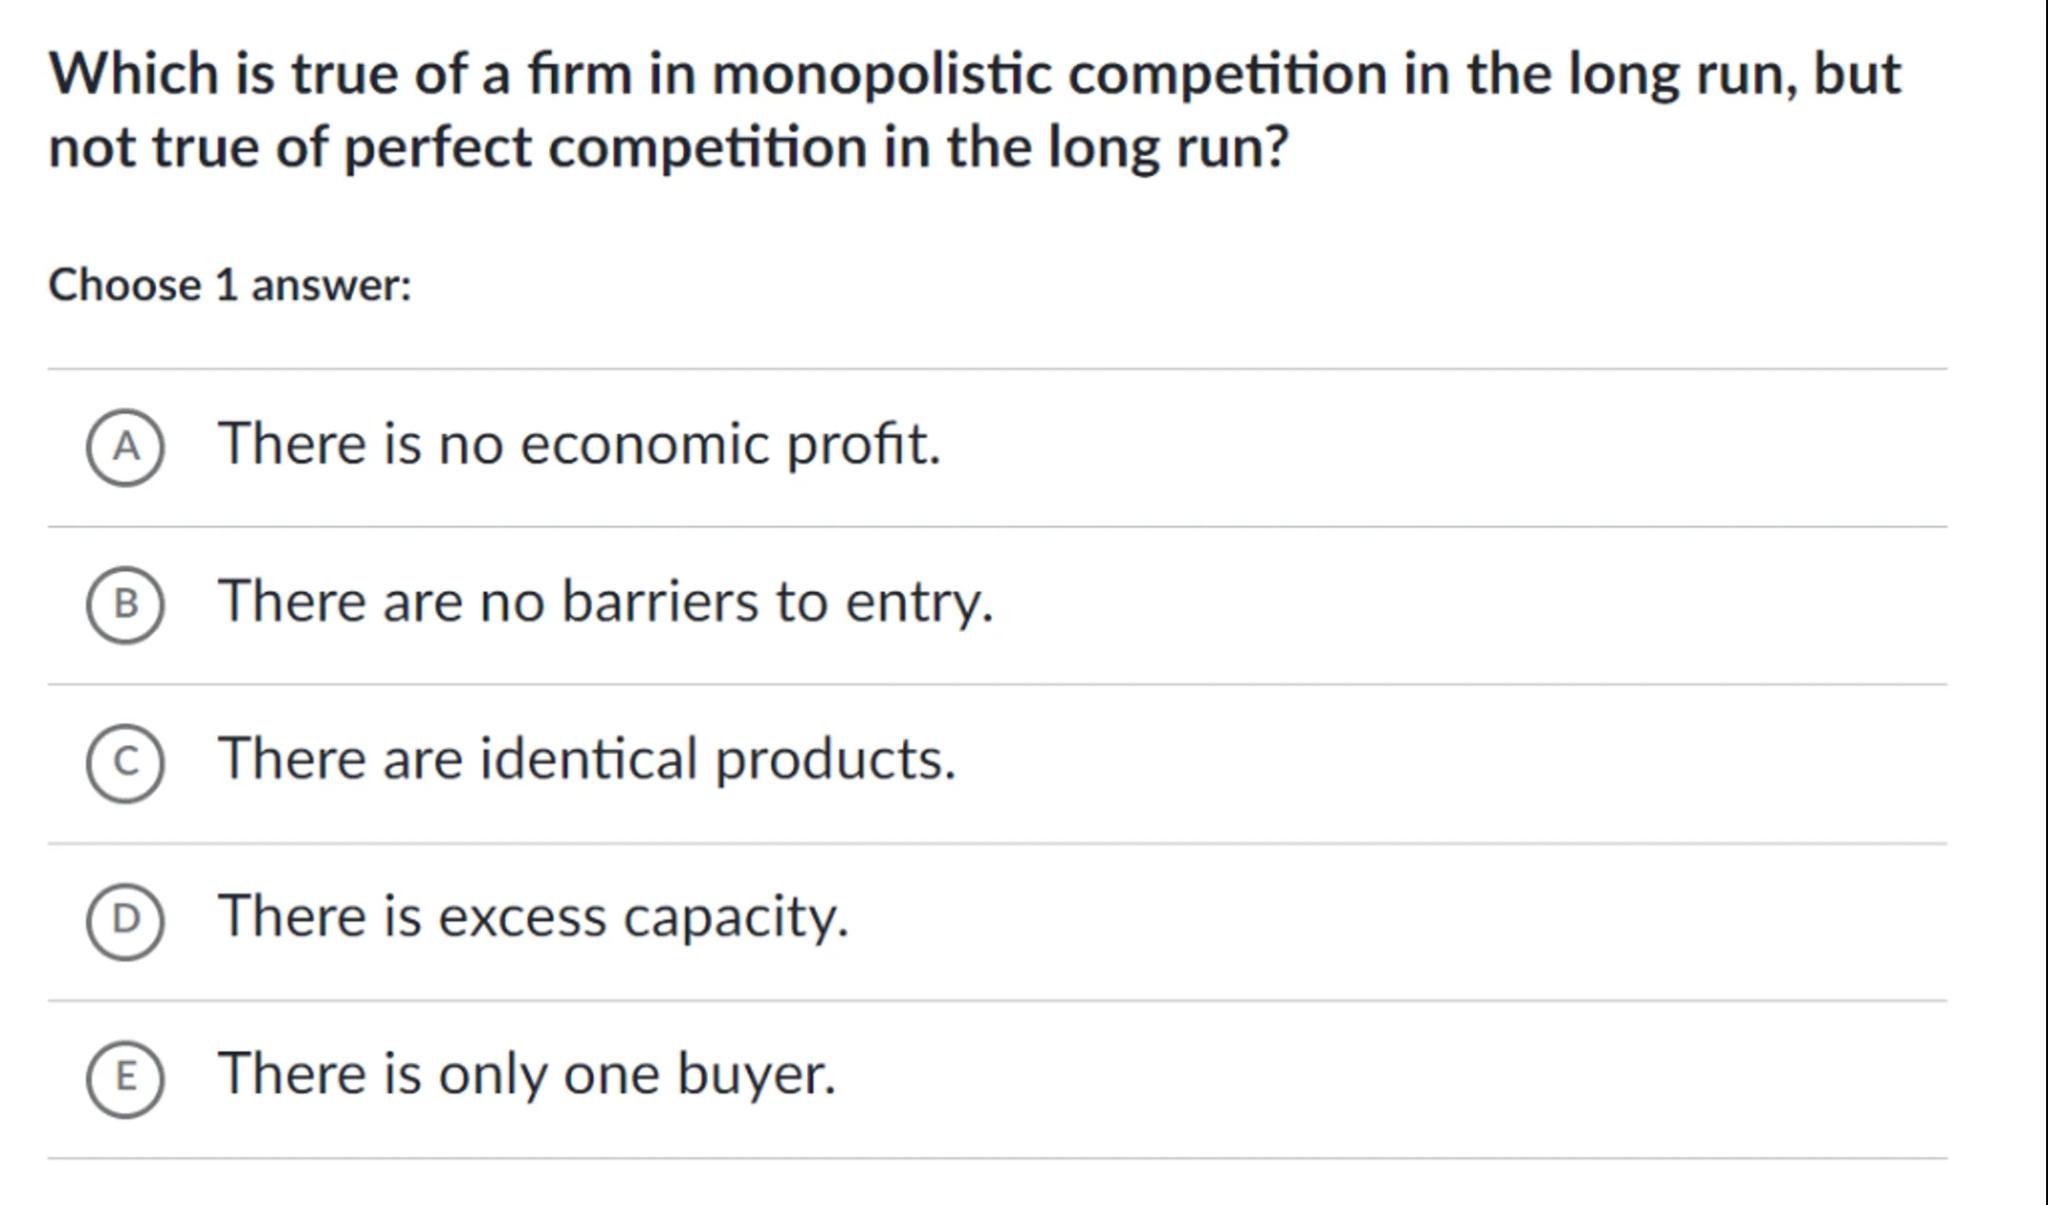Mark radio circle D
This screenshot has height=1205, width=2048.
pyautogui.click(x=125, y=919)
